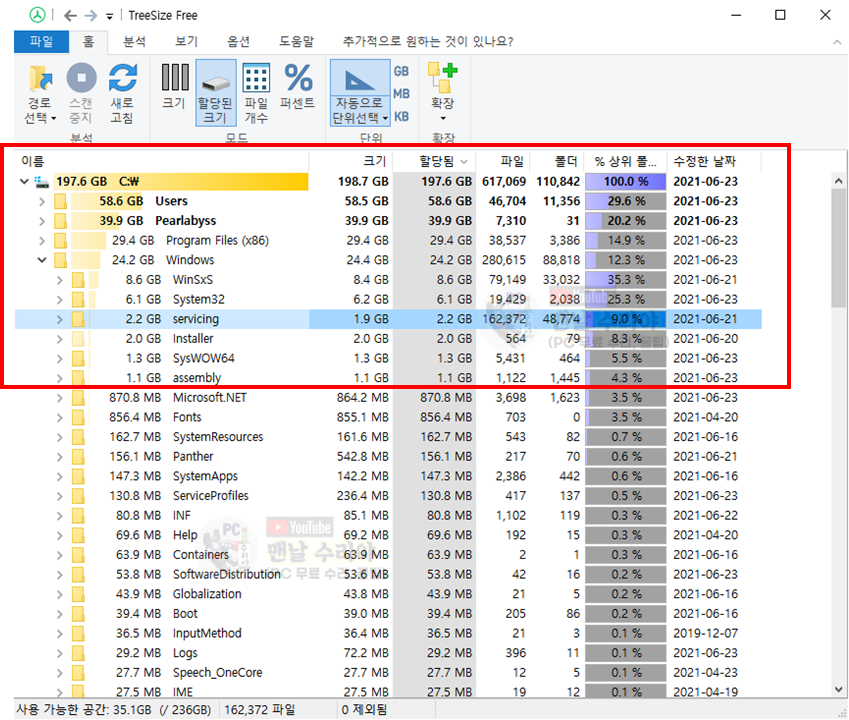This screenshot has height=720, width=849.
Task: Expand the Users folder
Action: [x=42, y=201]
